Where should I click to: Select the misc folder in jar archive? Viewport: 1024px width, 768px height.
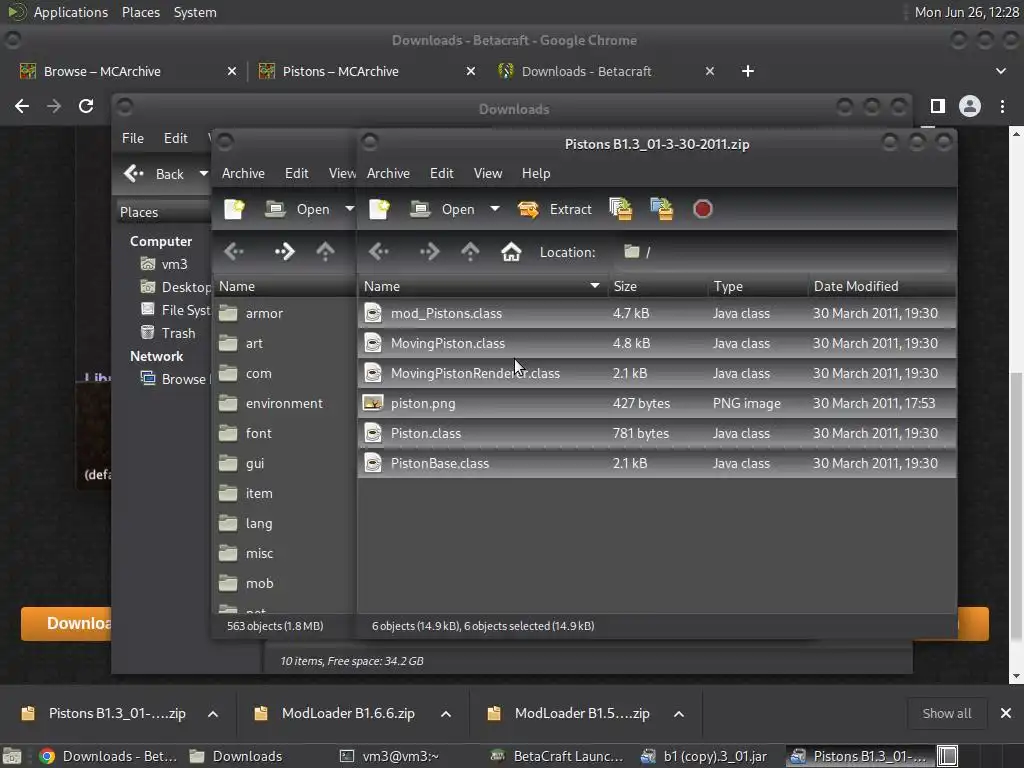click(284, 554)
